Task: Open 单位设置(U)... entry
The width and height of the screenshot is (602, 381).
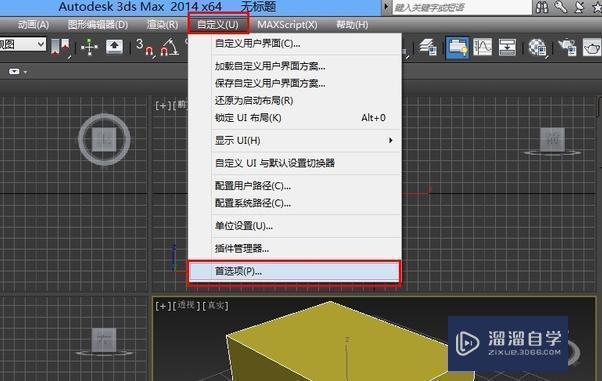Action: point(295,226)
